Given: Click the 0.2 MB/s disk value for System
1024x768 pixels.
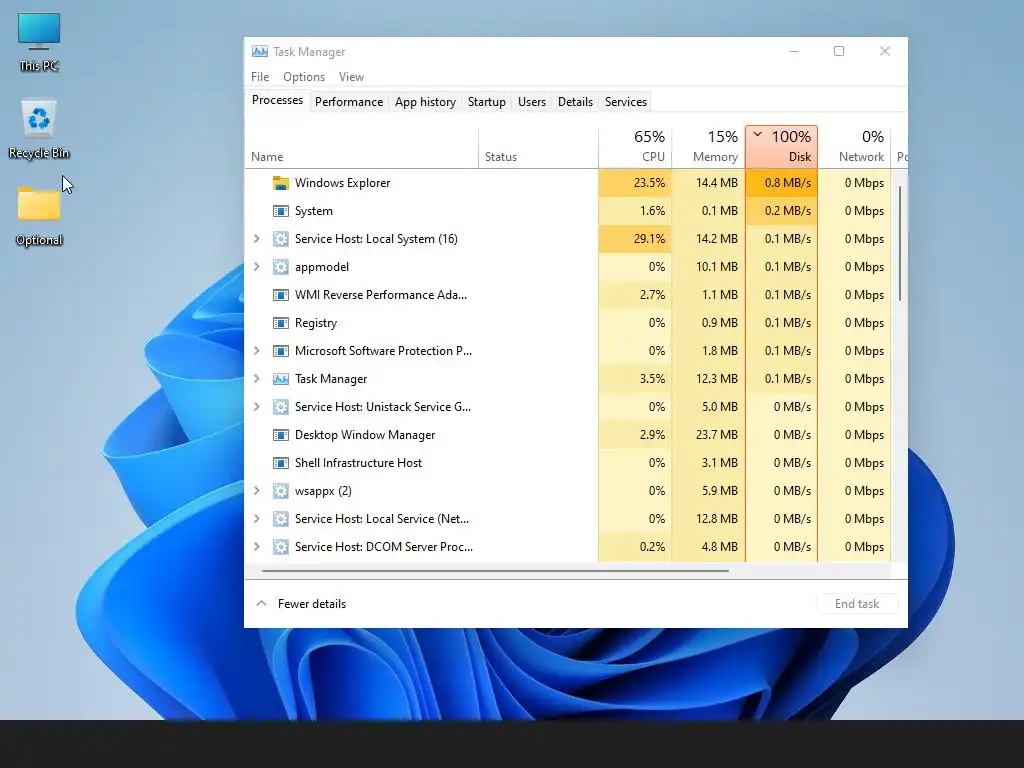Looking at the screenshot, I should [x=782, y=211].
